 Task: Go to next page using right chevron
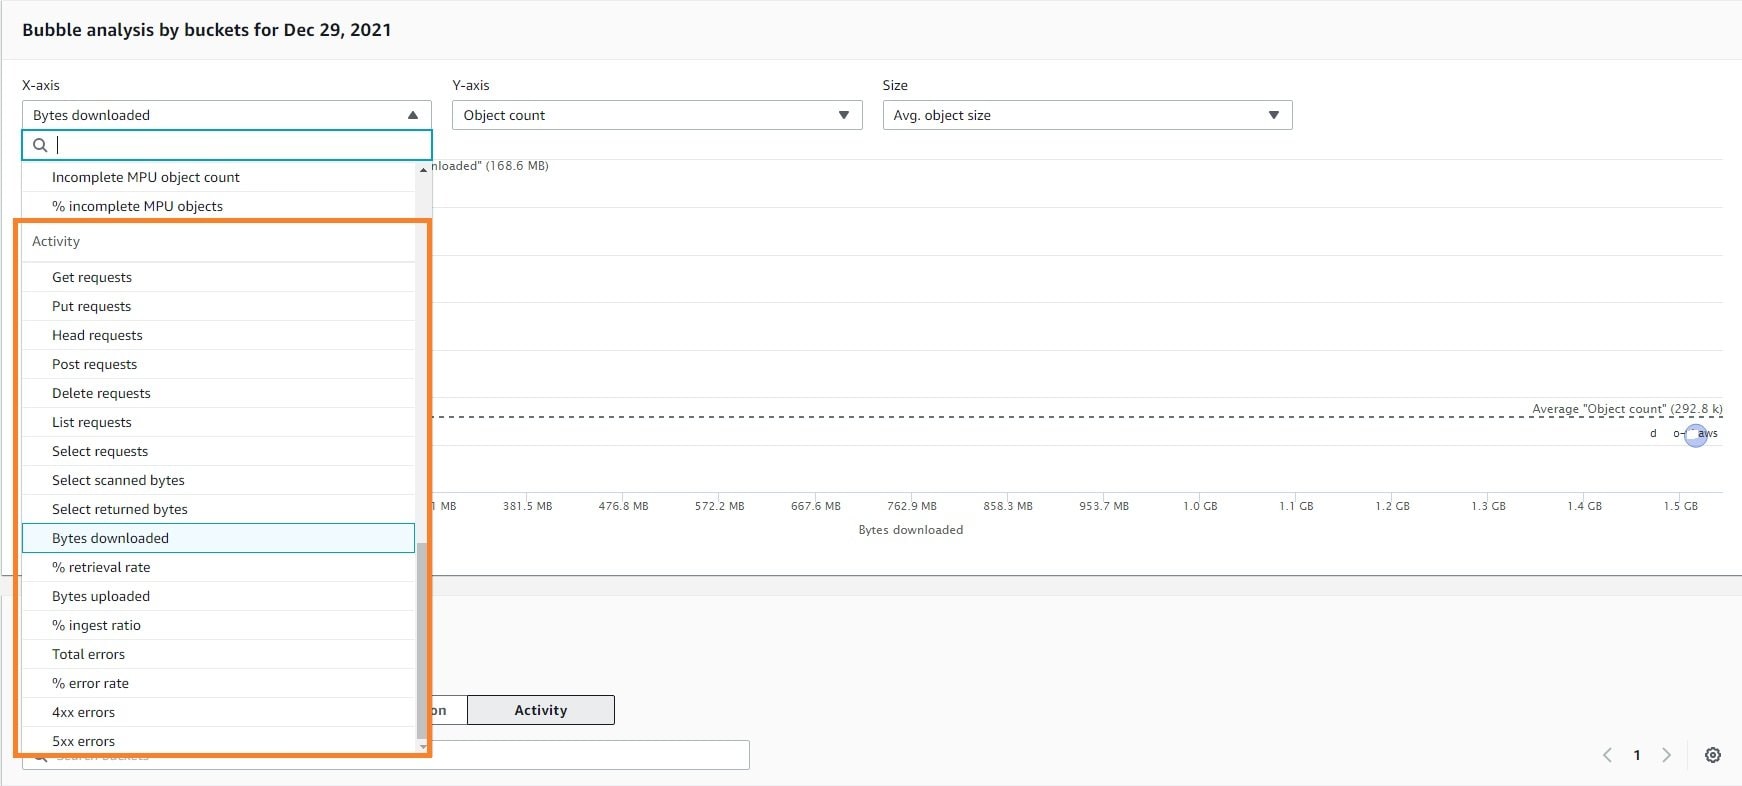[x=1666, y=755]
